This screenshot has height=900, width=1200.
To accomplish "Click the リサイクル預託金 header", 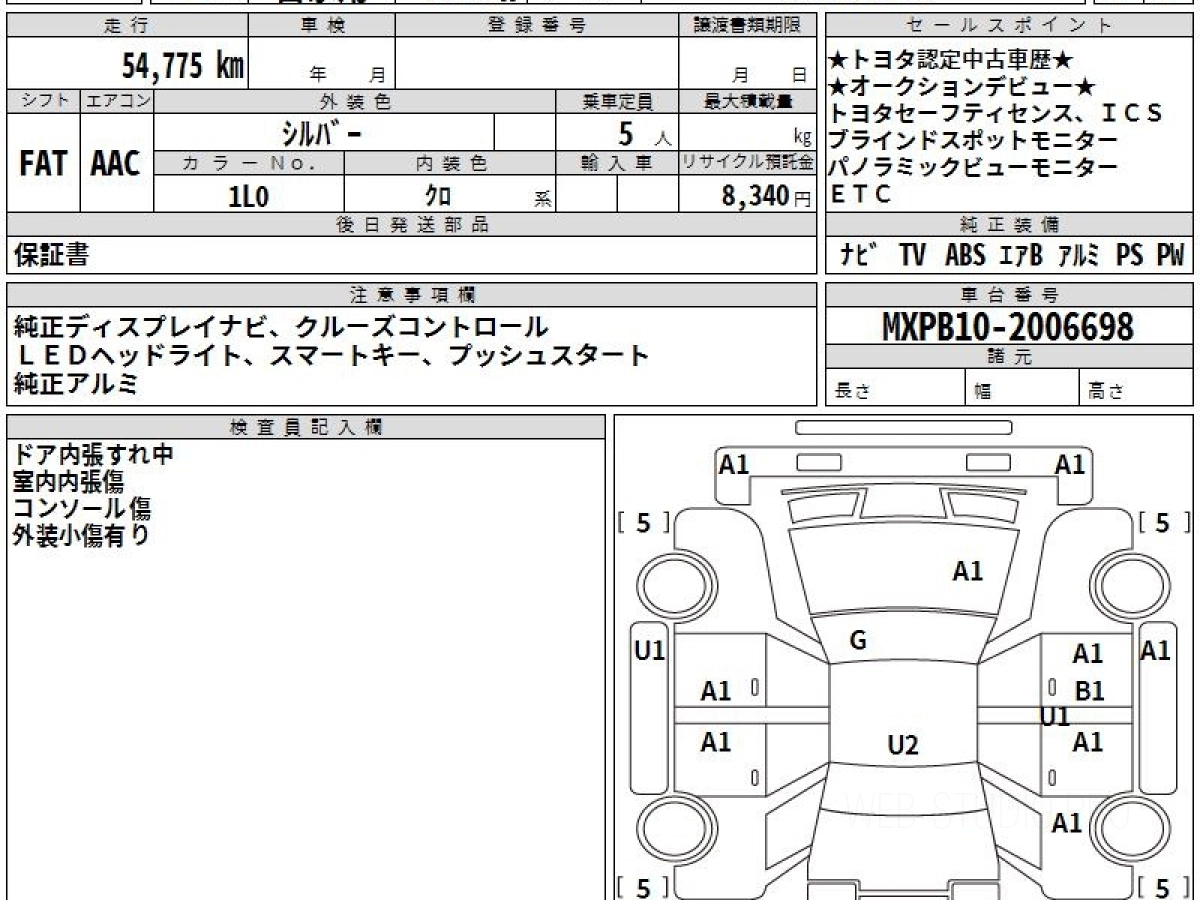I will pyautogui.click(x=747, y=163).
